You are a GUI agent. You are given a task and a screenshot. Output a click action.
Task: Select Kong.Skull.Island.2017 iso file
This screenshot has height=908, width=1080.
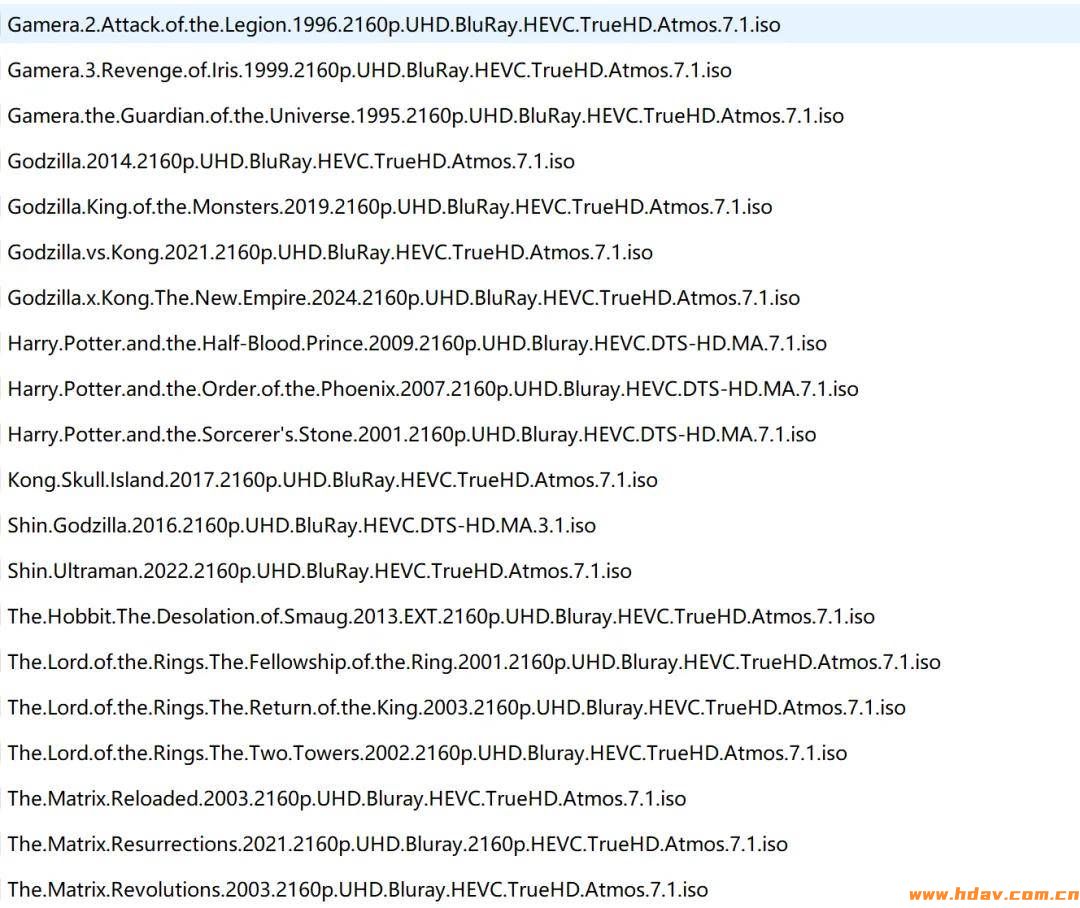(x=333, y=479)
